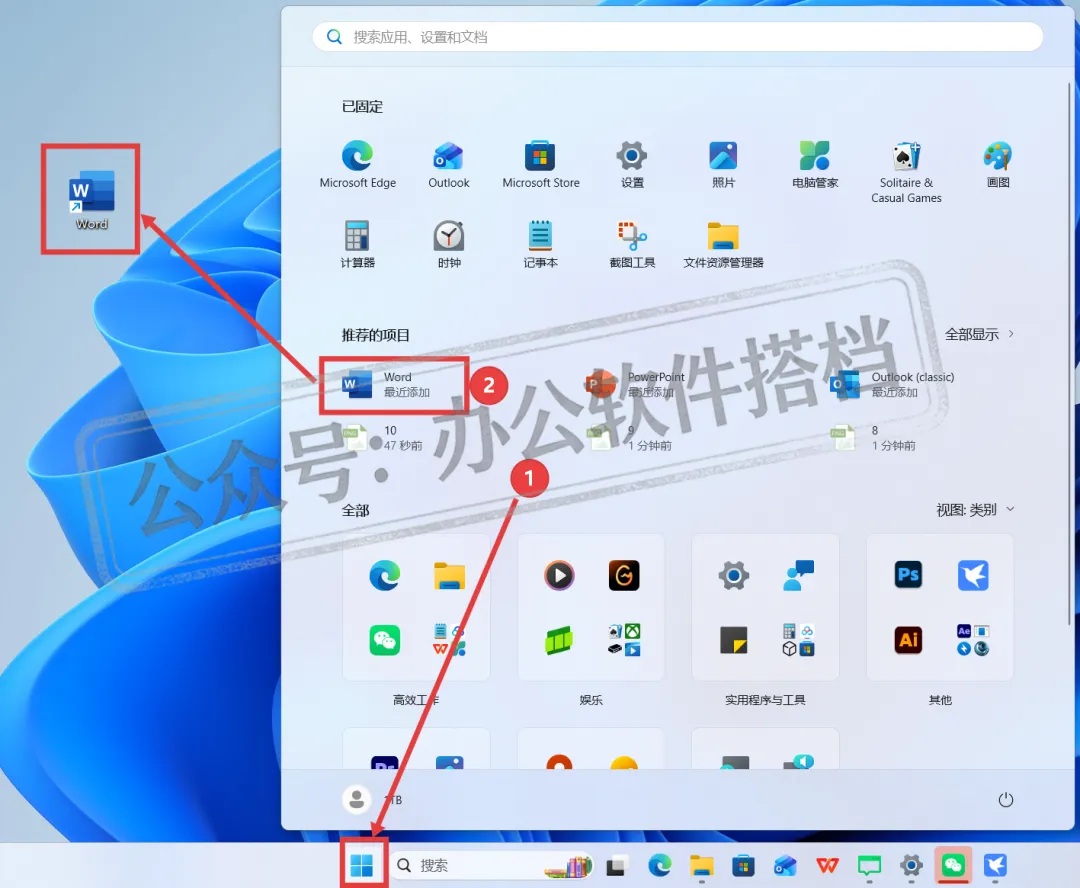The width and height of the screenshot is (1080, 888).
Task: Open File Explorer in 高效工作 group
Action: [x=449, y=575]
